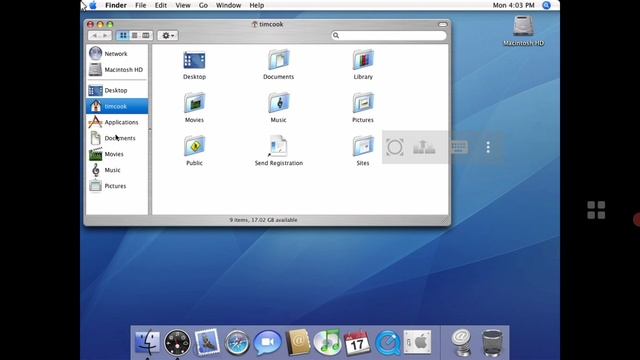
Task: Select Macintosh HD in the sidebar
Action: coord(117,70)
